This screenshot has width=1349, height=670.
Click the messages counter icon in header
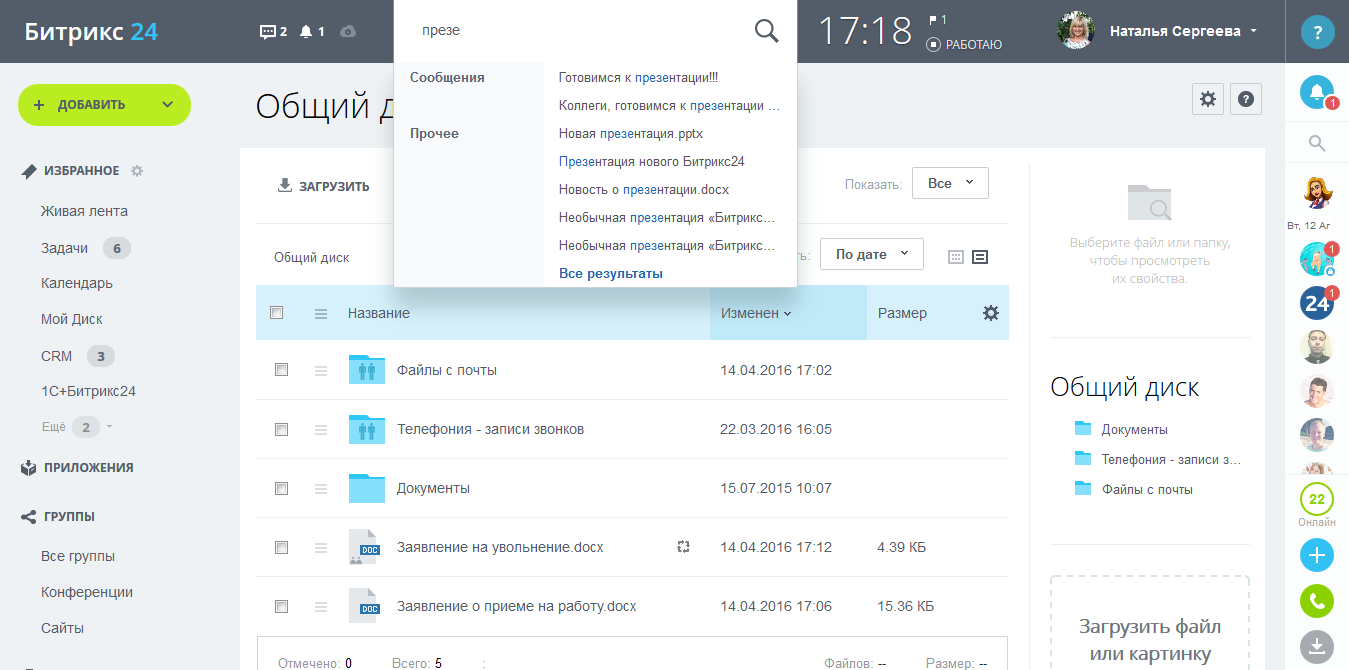[x=273, y=32]
